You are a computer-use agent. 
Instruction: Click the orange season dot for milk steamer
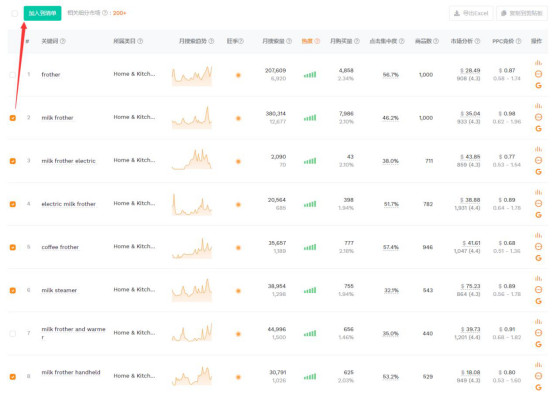238,291
